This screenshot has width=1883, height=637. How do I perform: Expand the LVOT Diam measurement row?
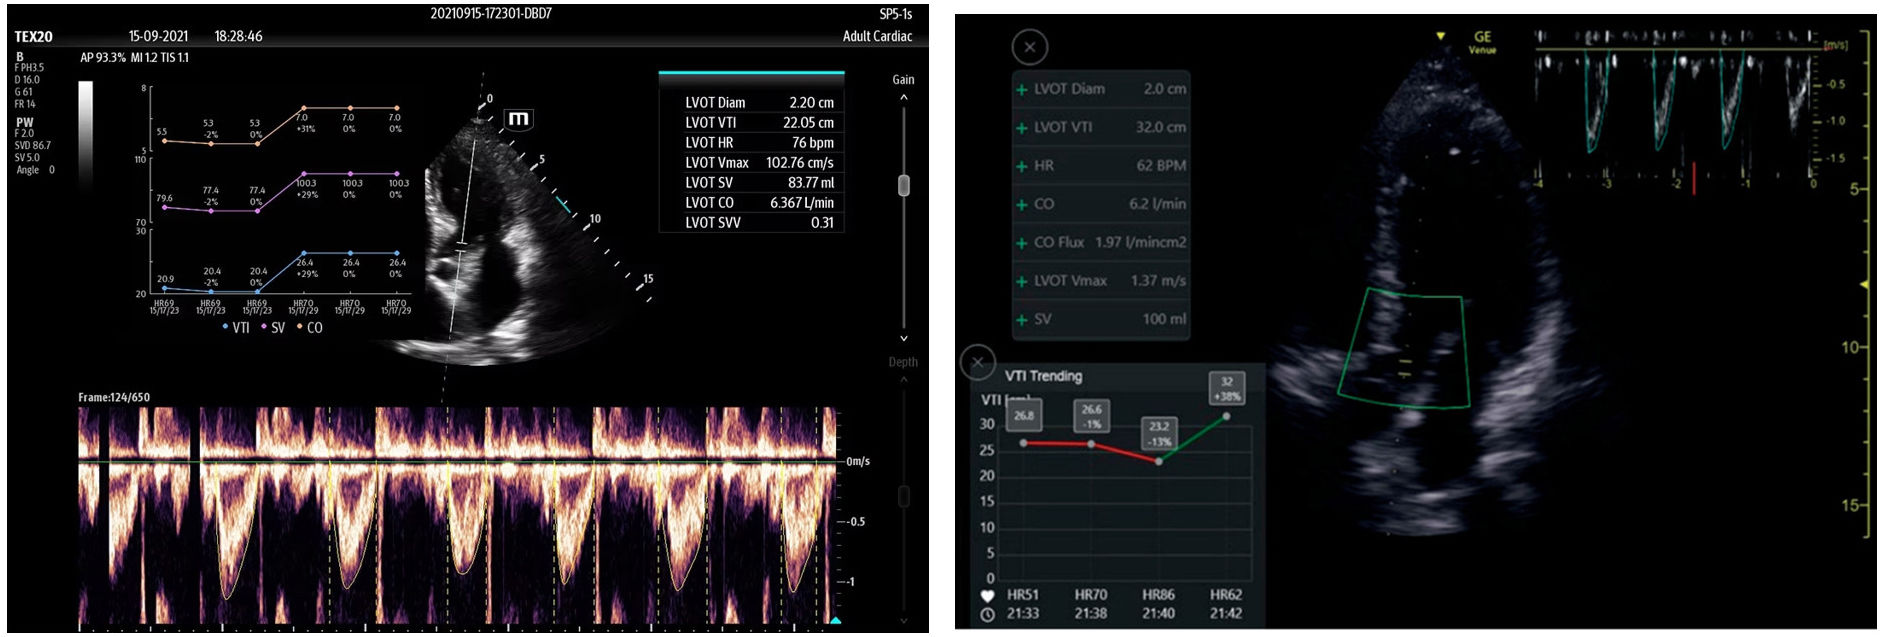click(x=1022, y=90)
